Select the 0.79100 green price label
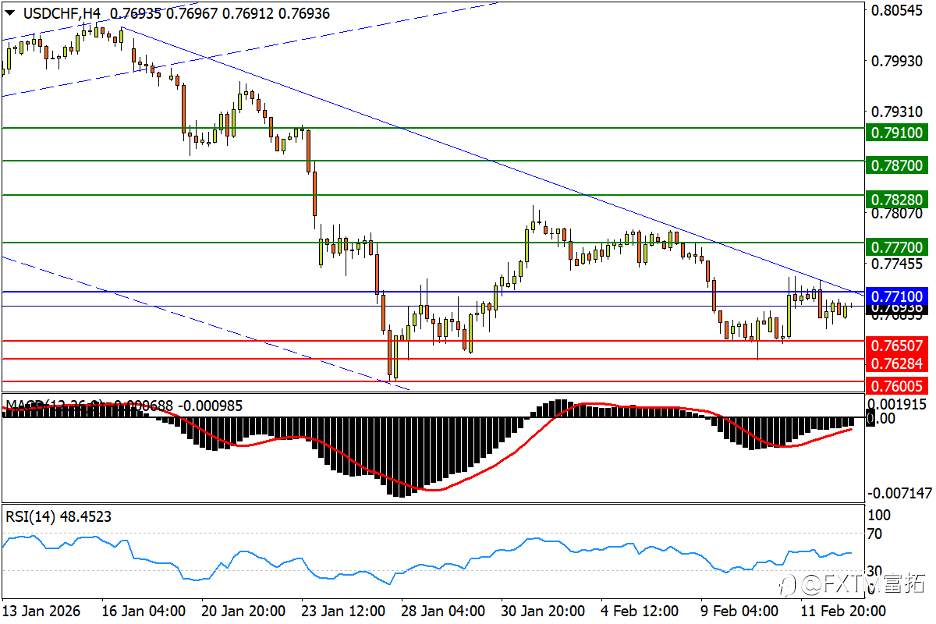Screen dimensions: 936x624 (x=897, y=133)
